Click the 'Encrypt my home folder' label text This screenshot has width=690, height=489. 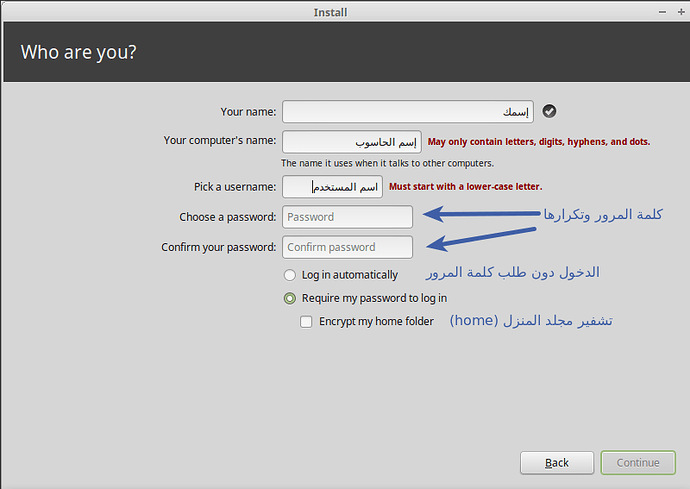coord(376,322)
